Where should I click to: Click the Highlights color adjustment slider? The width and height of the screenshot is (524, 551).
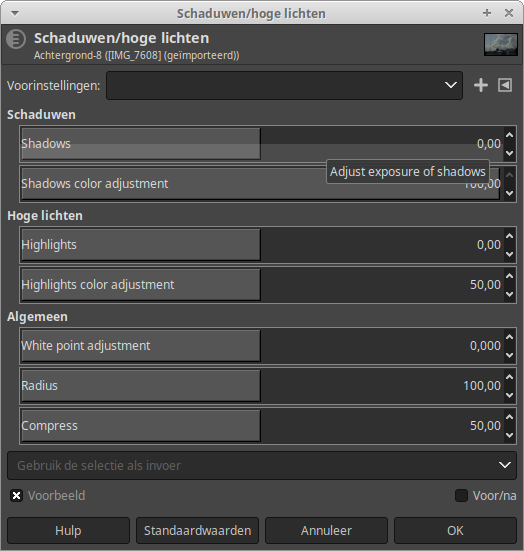[262, 285]
